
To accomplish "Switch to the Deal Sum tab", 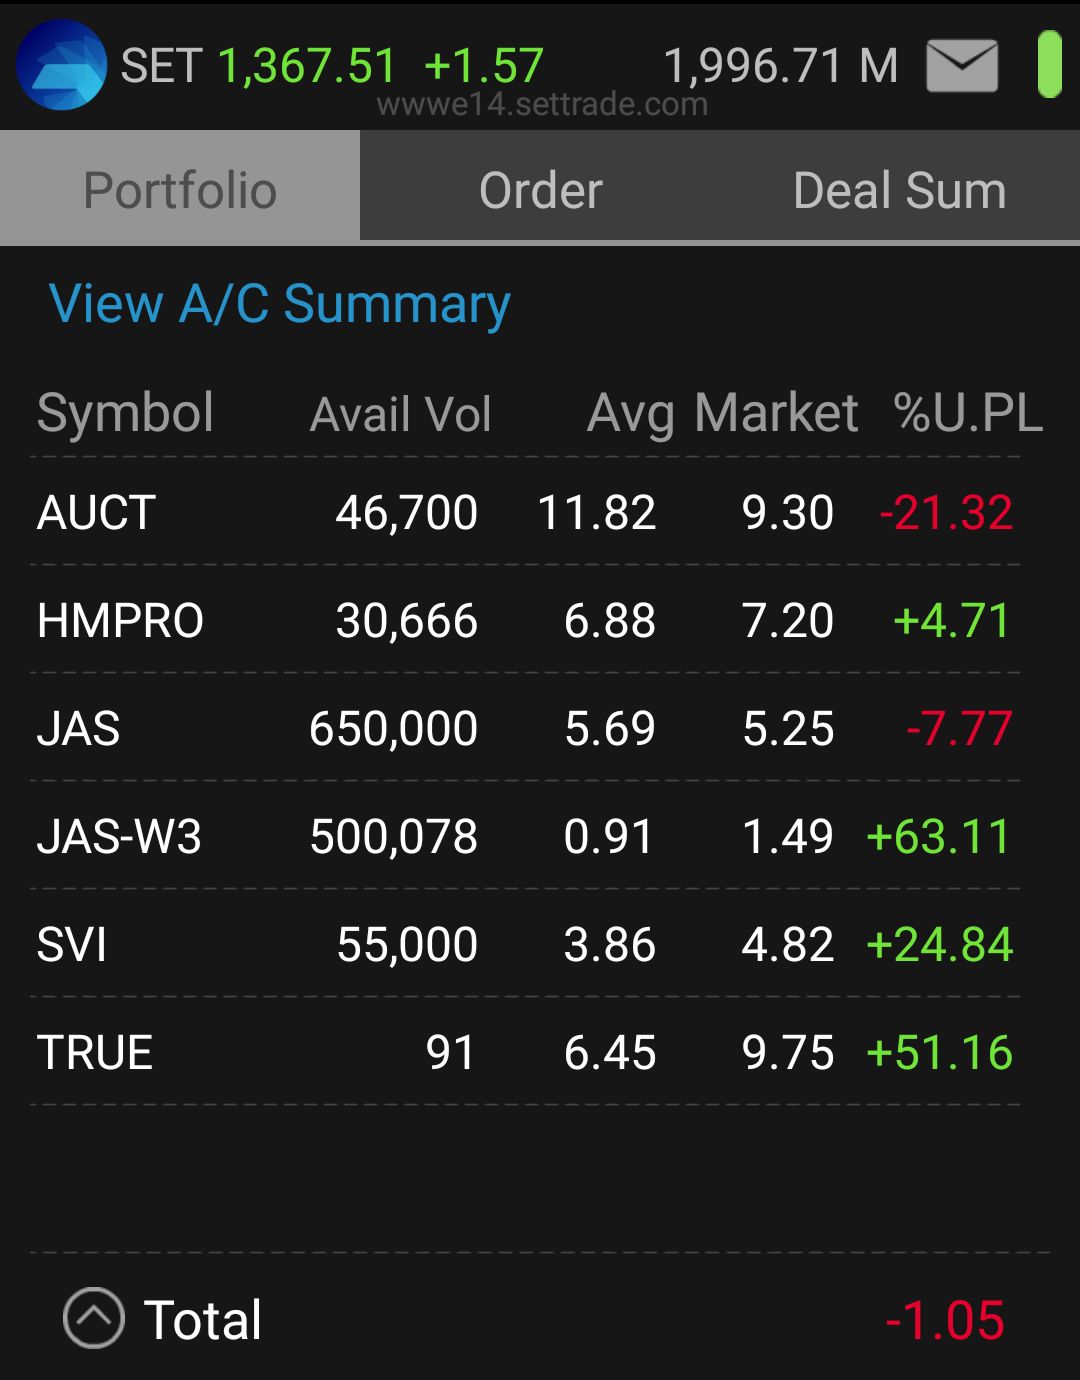I will (x=900, y=189).
